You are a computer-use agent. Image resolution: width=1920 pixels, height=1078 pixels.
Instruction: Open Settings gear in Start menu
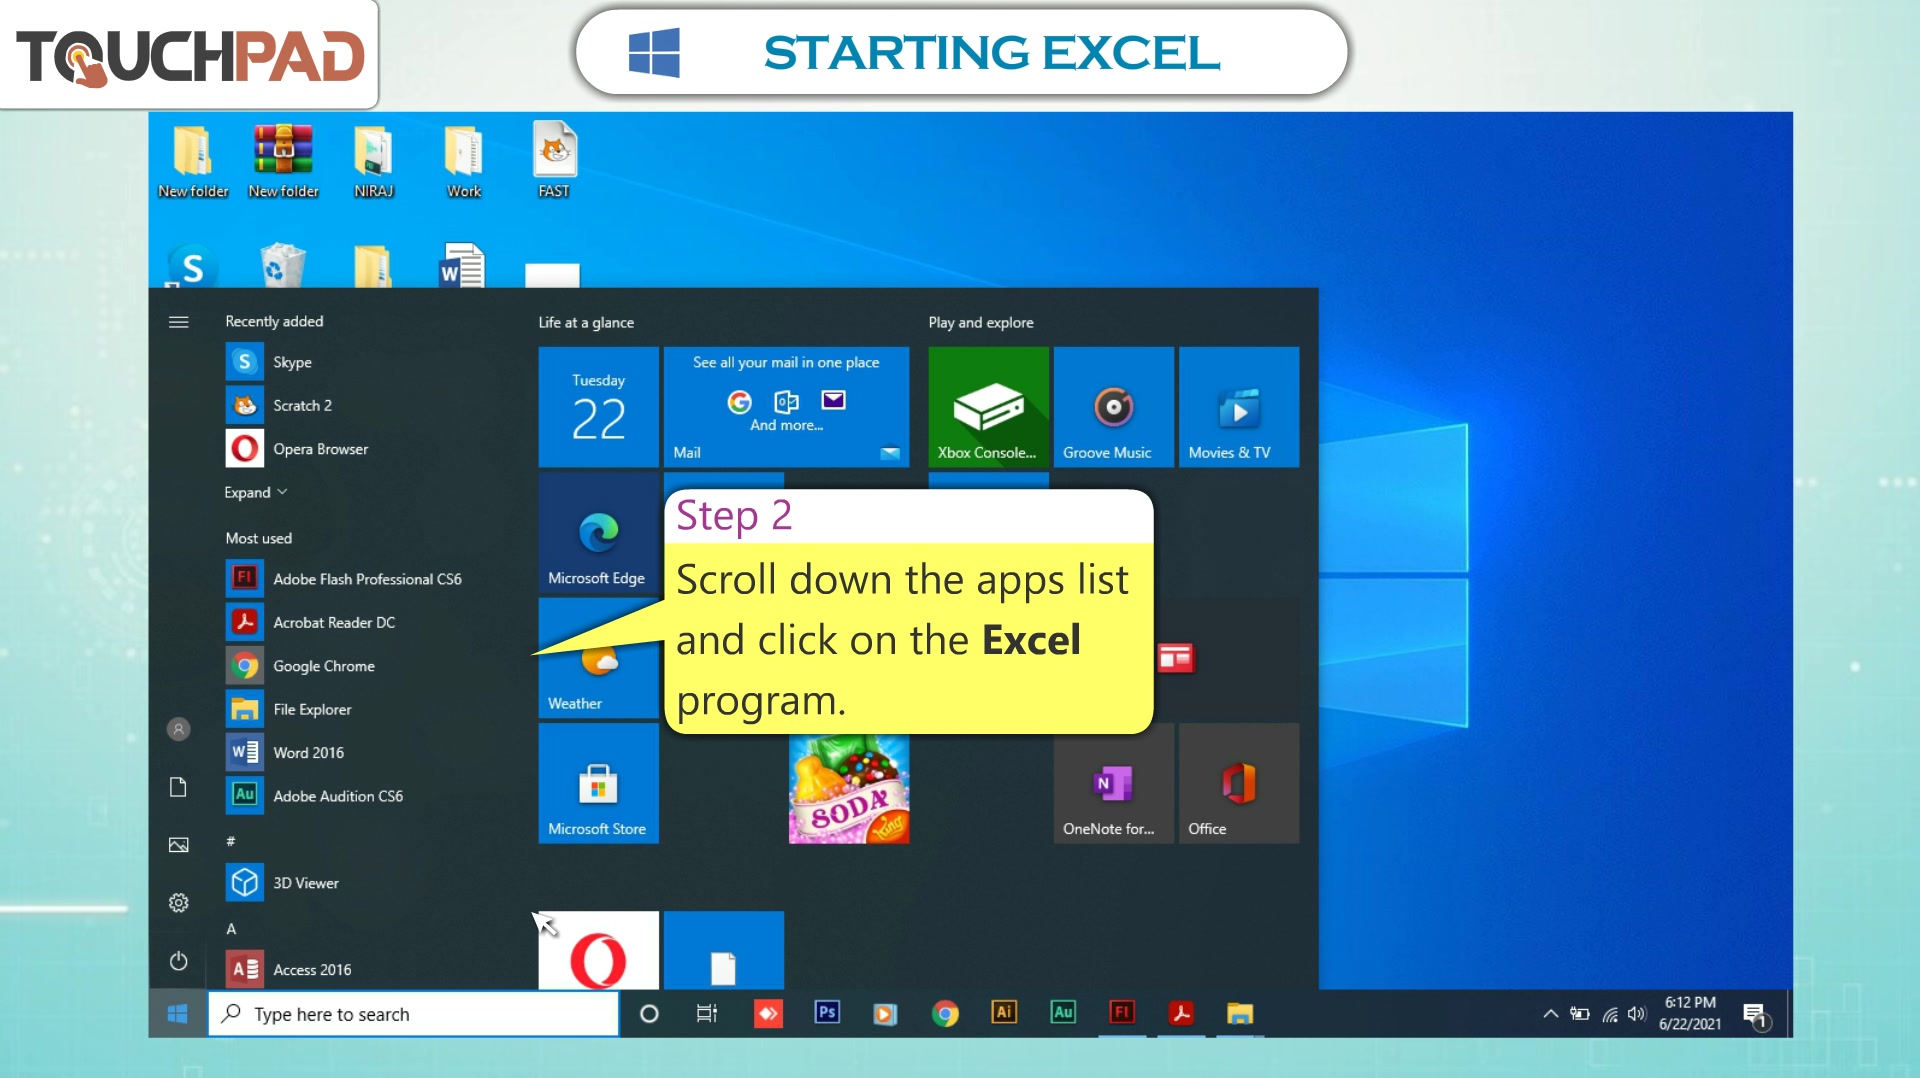tap(178, 903)
